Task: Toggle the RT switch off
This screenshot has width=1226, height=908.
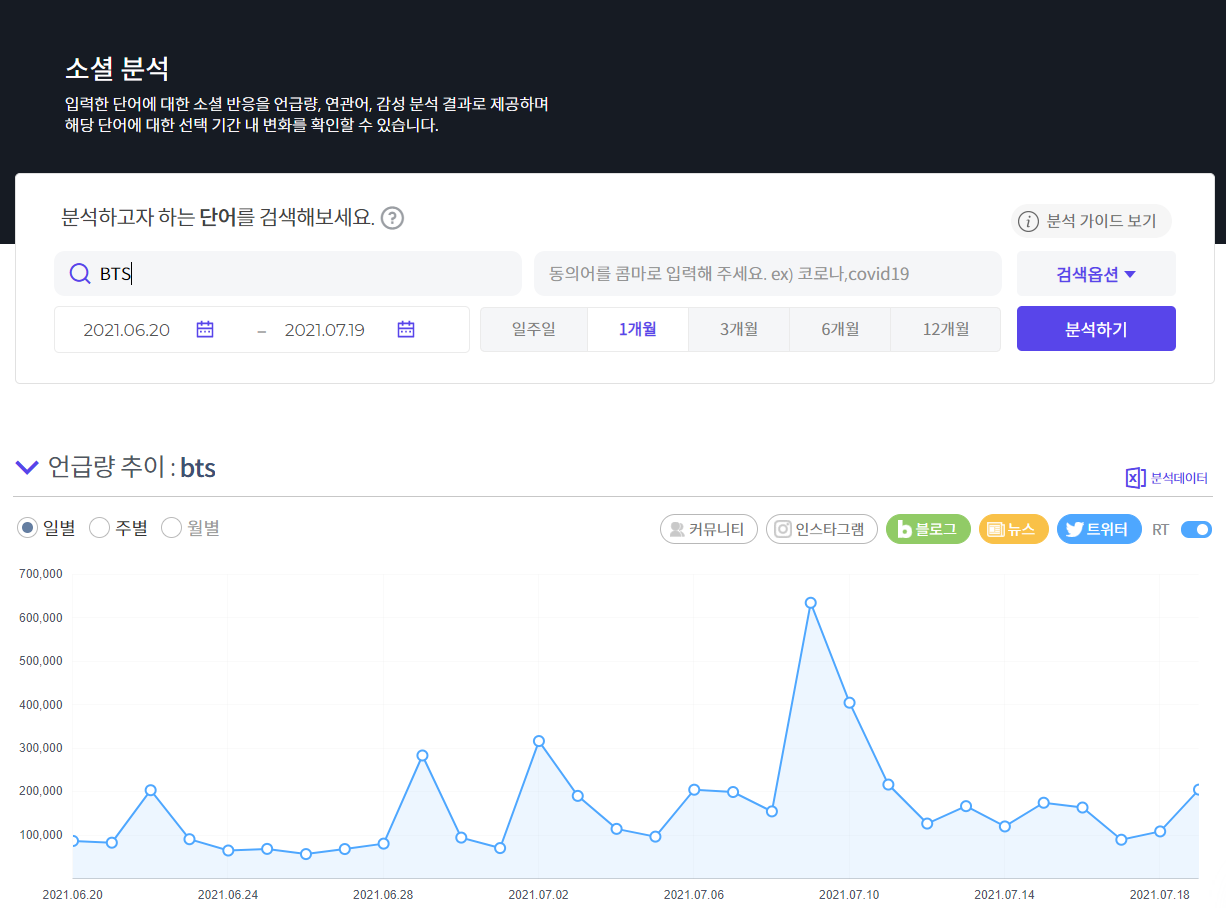Action: point(1196,530)
